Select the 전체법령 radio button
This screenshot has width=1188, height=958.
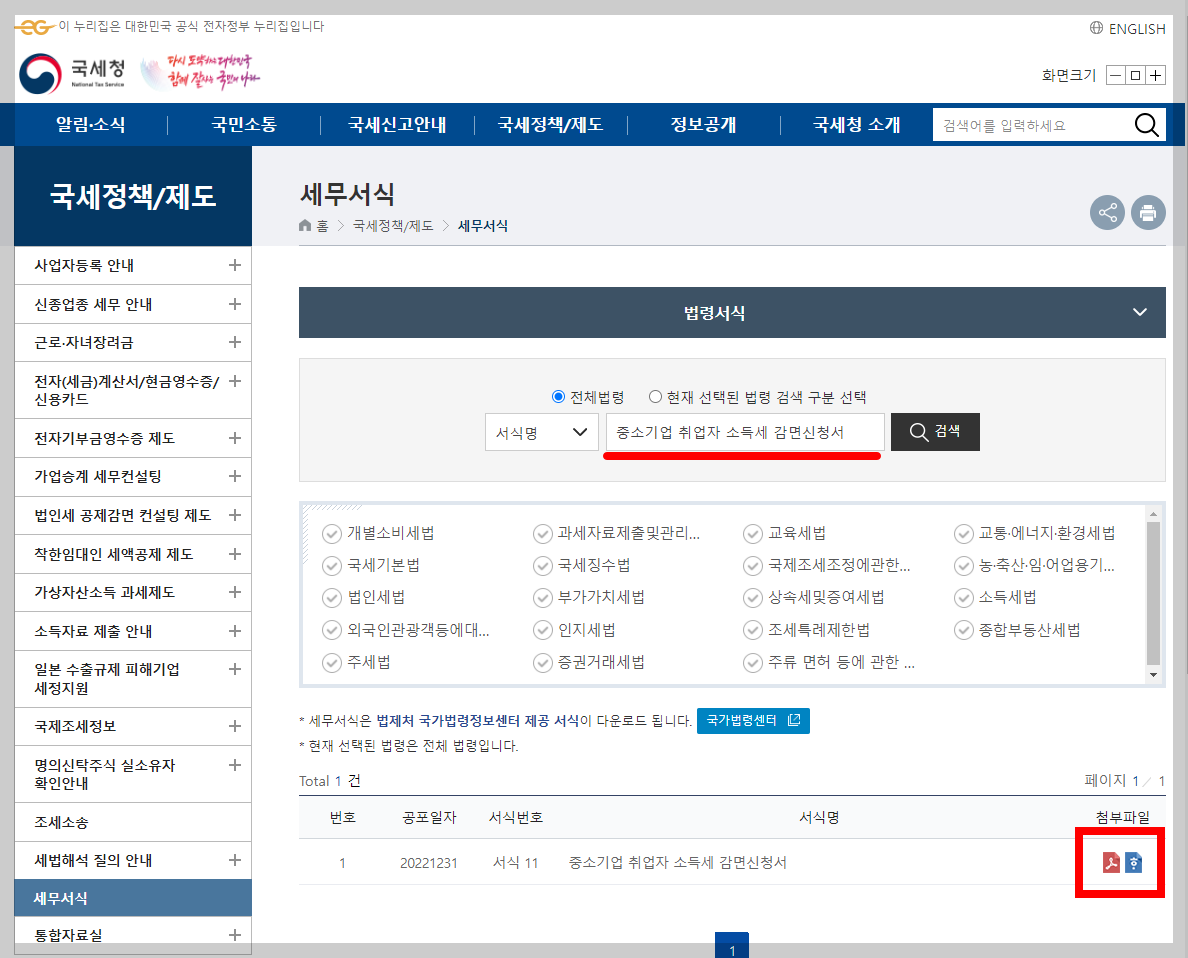[558, 396]
